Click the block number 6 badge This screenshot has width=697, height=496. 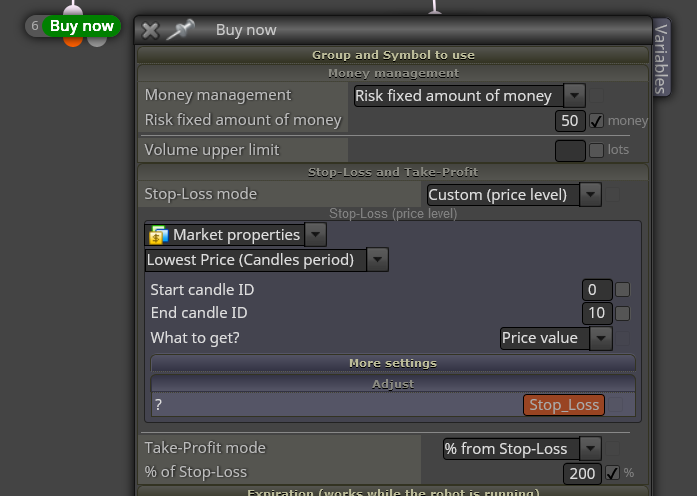35,26
